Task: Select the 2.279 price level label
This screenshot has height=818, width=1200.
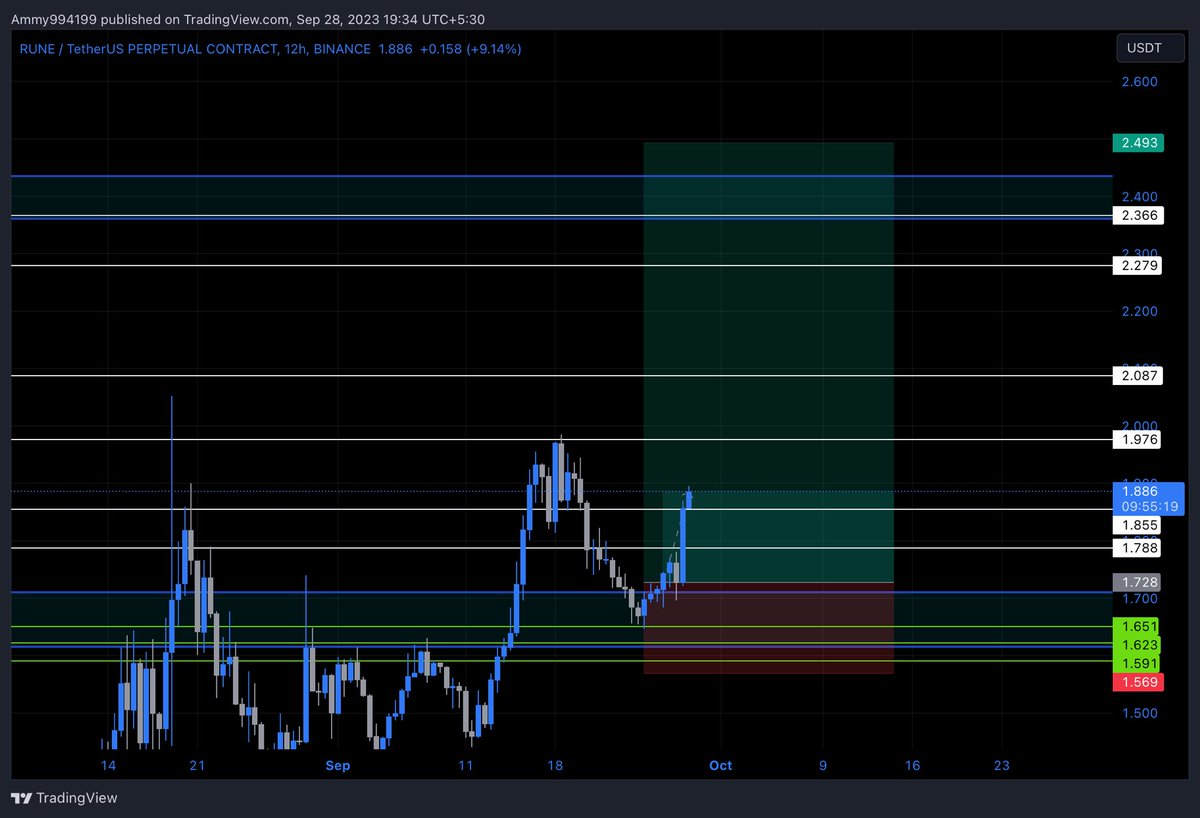Action: pyautogui.click(x=1139, y=265)
